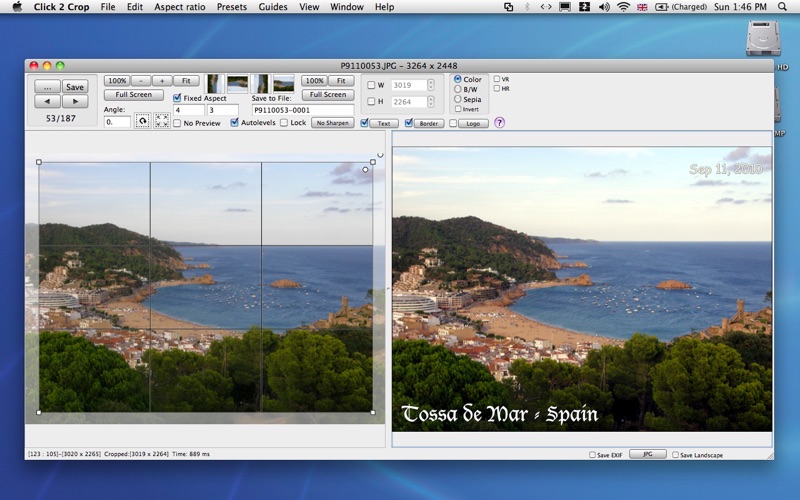Screen dimensions: 800x500
Task: Toggle the Fixed Aspect checkbox
Action: (x=177, y=97)
